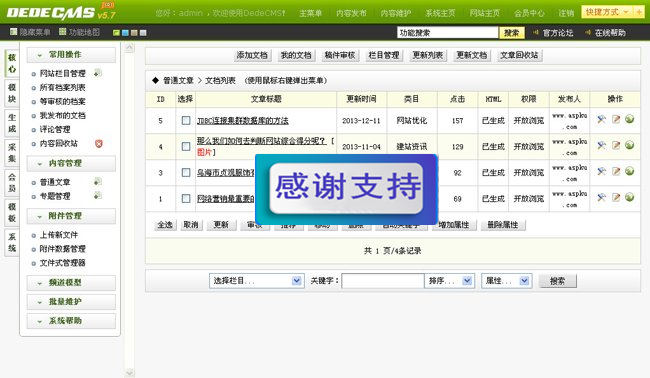The height and width of the screenshot is (378, 650).
Task: Switch to the 采集 vertical tab
Action: tap(12, 153)
